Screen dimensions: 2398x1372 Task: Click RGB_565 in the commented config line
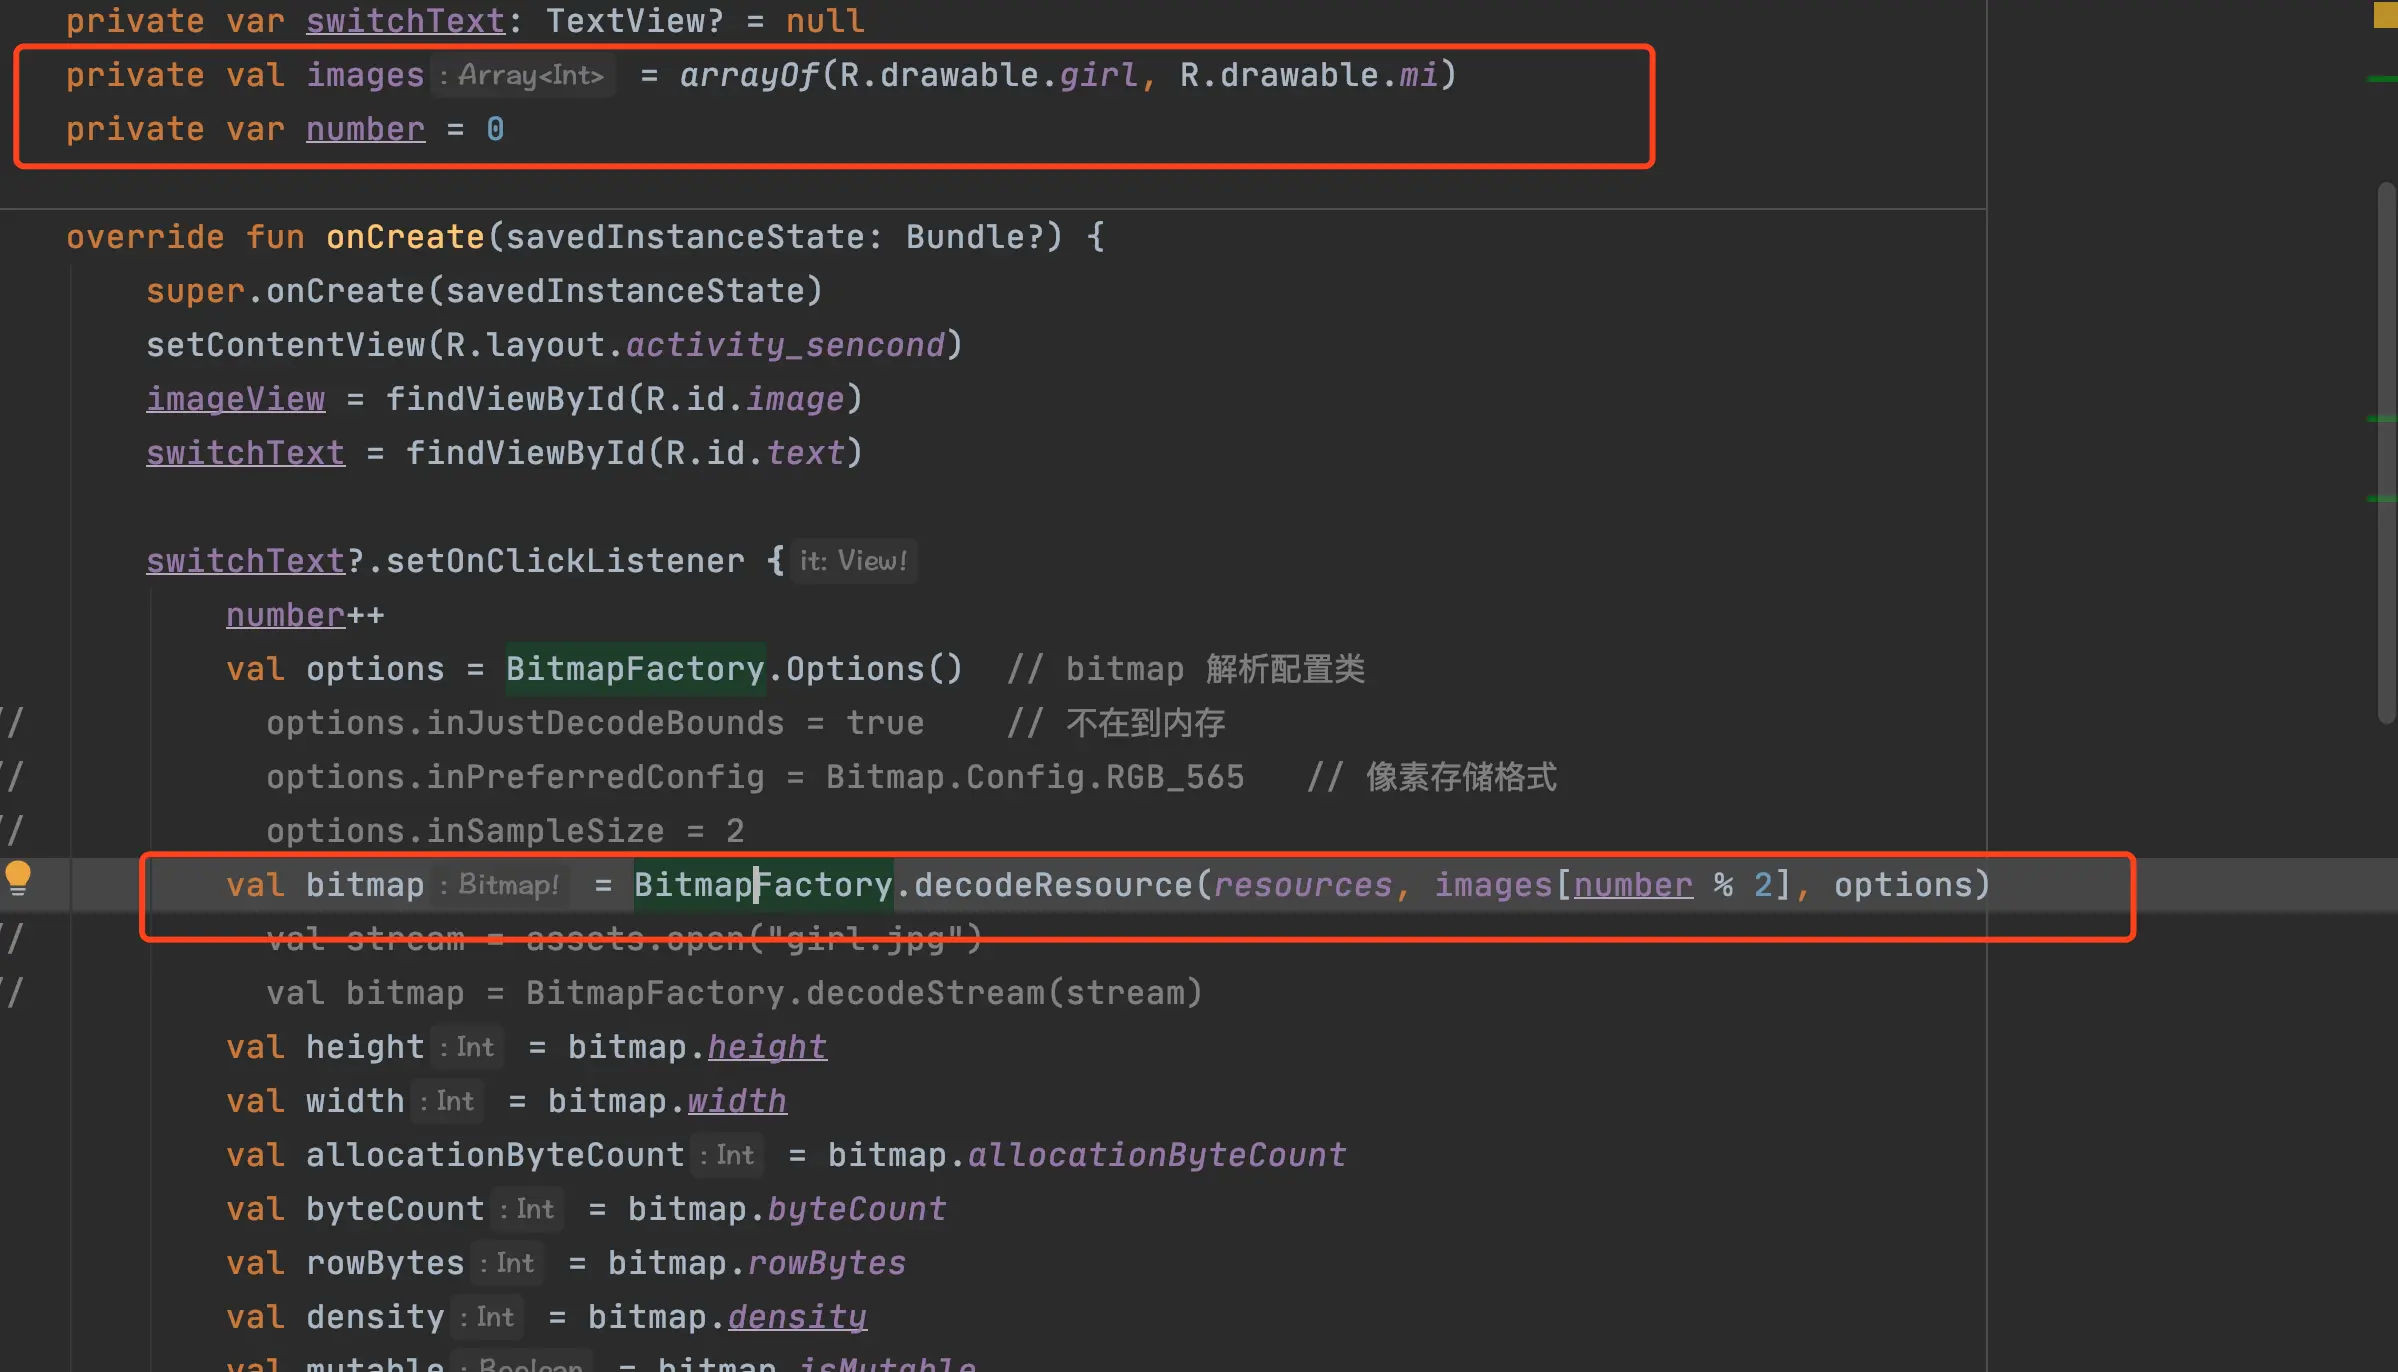tap(1175, 777)
